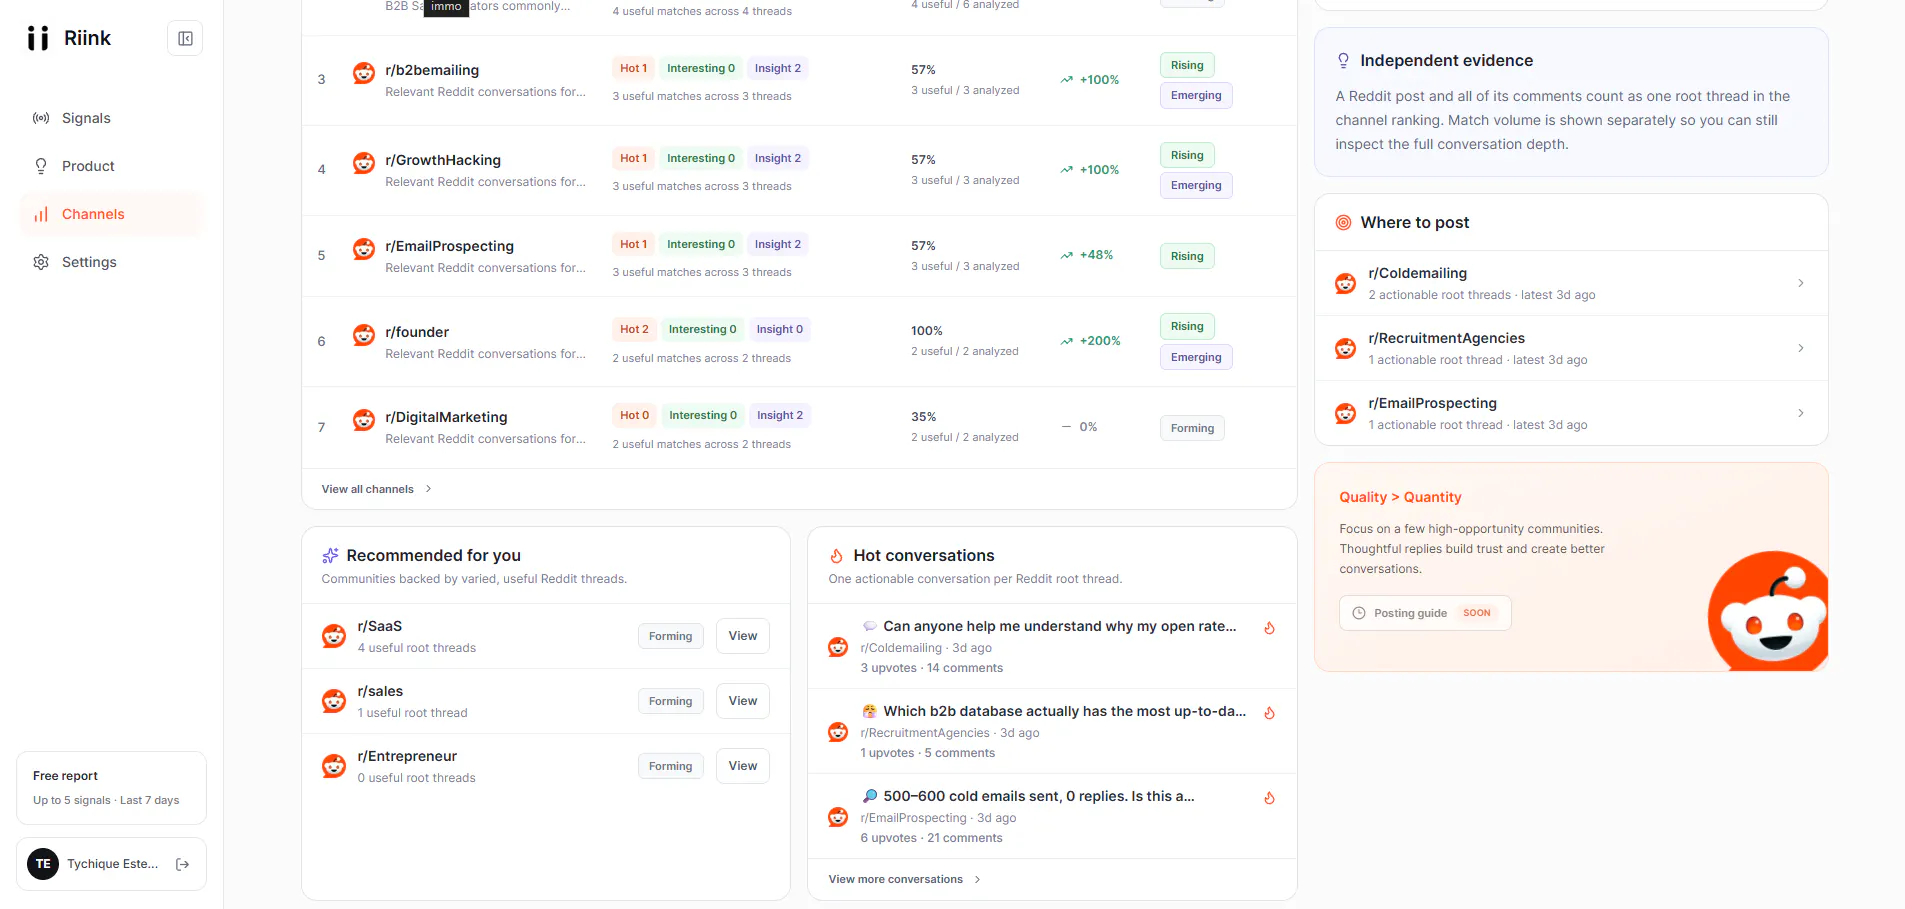
Task: Click the Emerging badge in r/founder row
Action: click(x=1196, y=357)
